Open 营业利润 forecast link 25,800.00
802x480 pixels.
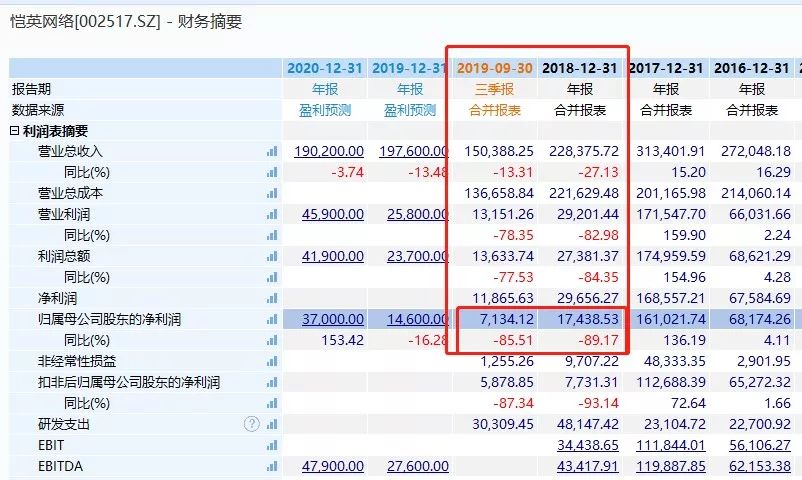coord(418,214)
